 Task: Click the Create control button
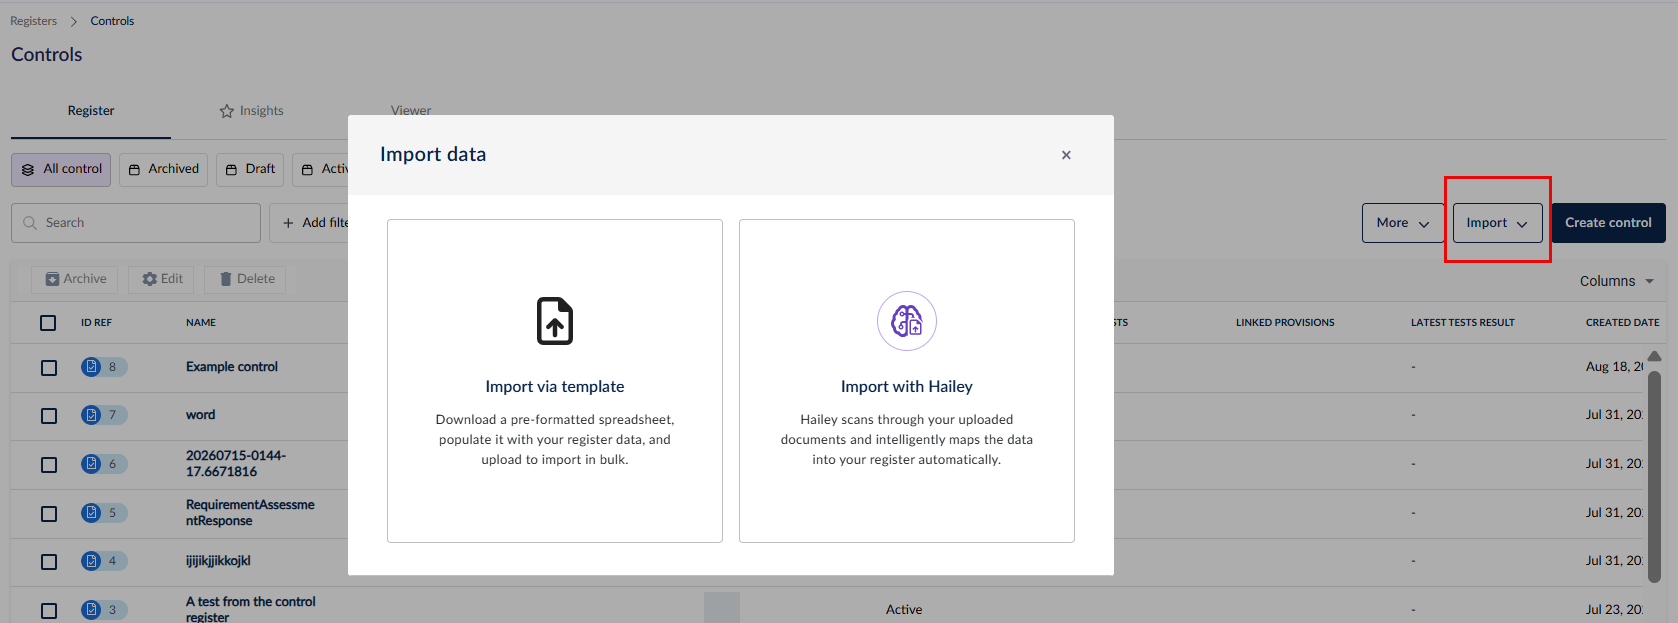tap(1608, 223)
